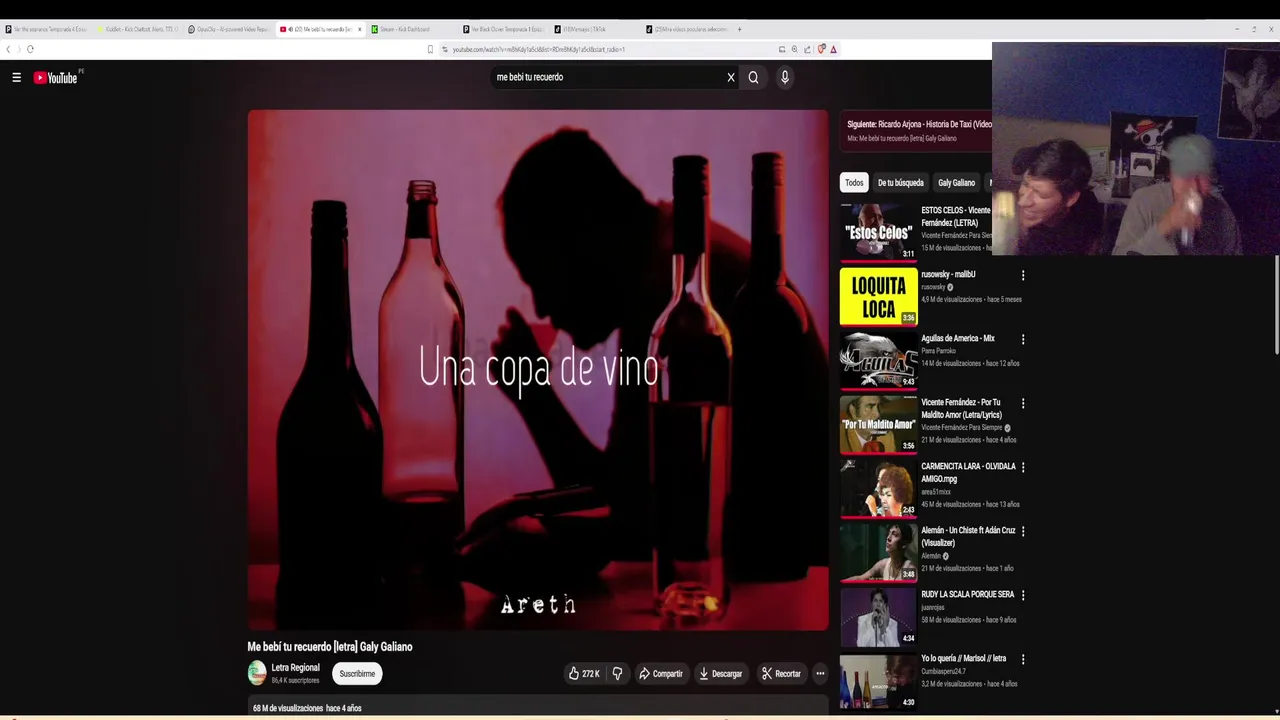This screenshot has height=720, width=1280.
Task: Click the zoom magnifier icon in address bar
Action: [x=794, y=49]
